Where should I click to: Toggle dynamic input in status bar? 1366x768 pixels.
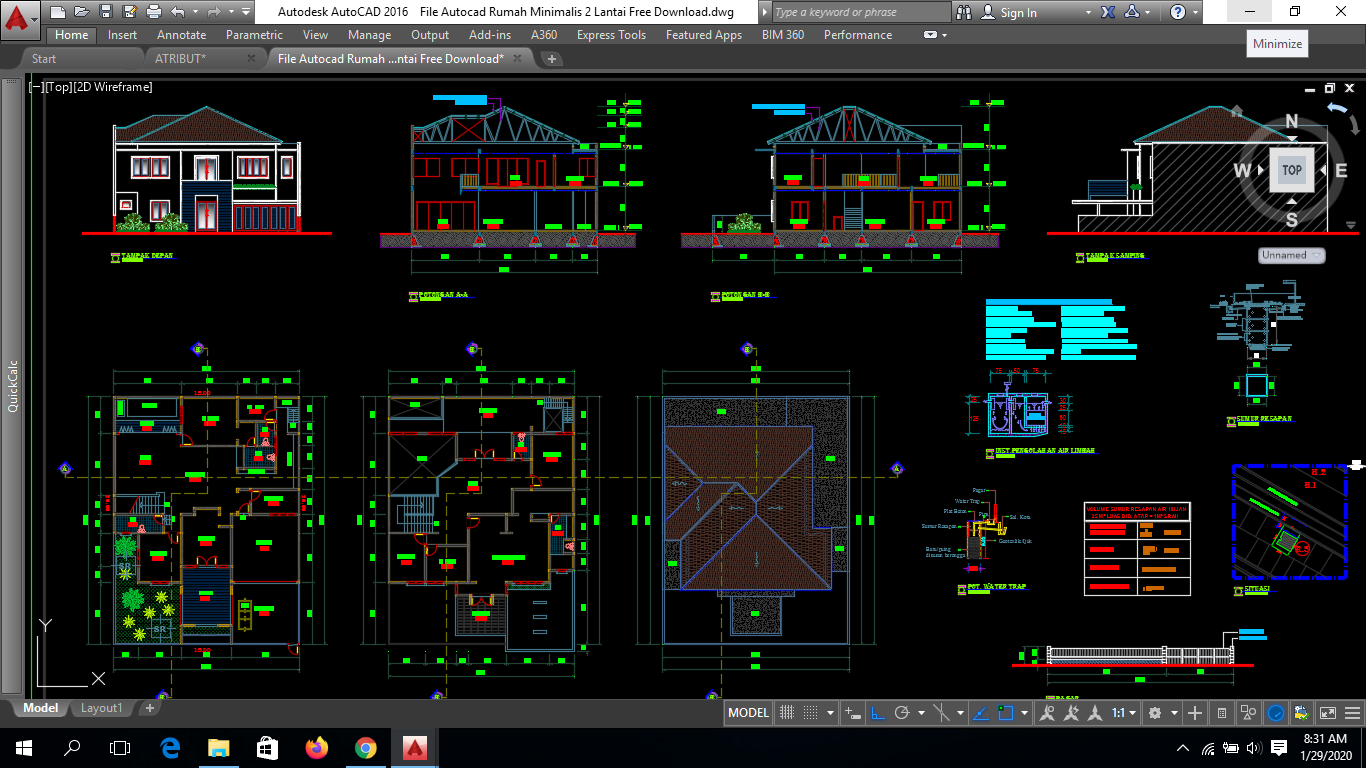point(853,713)
